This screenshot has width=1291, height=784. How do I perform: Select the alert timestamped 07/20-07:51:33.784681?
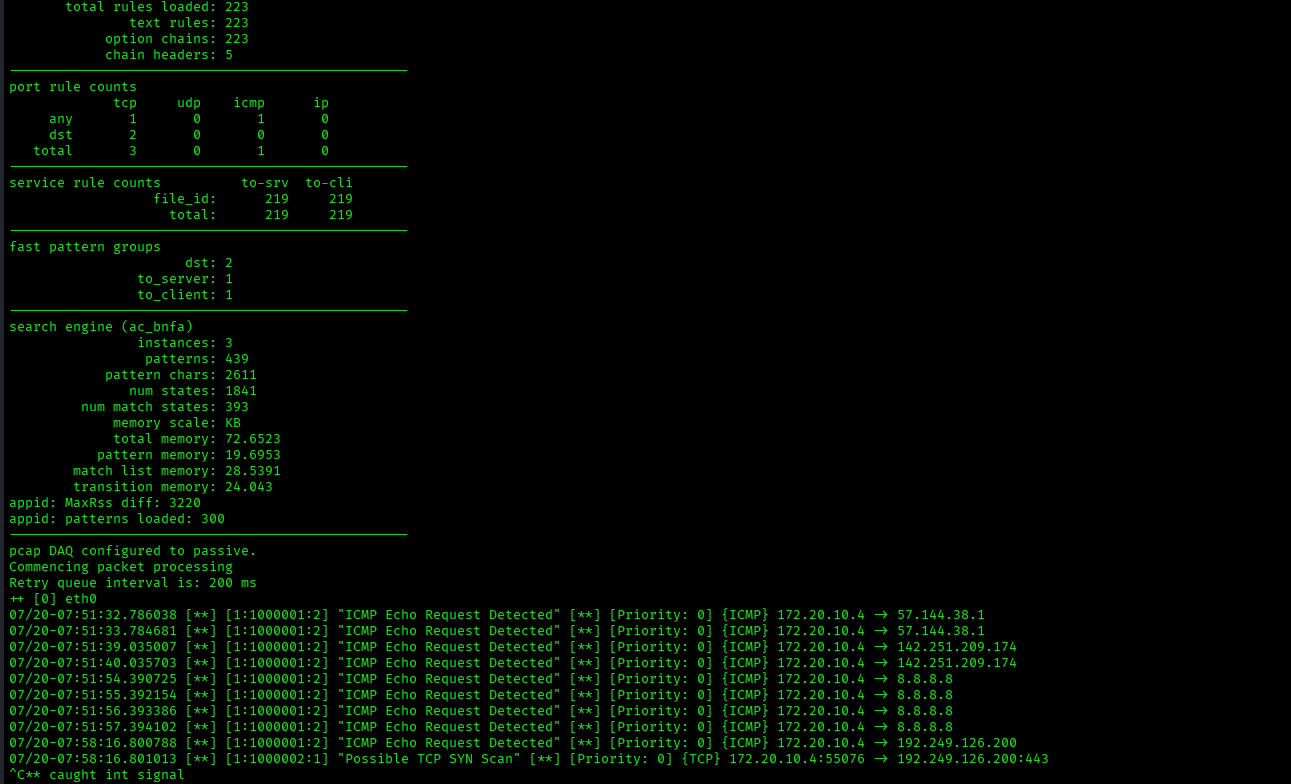click(497, 631)
